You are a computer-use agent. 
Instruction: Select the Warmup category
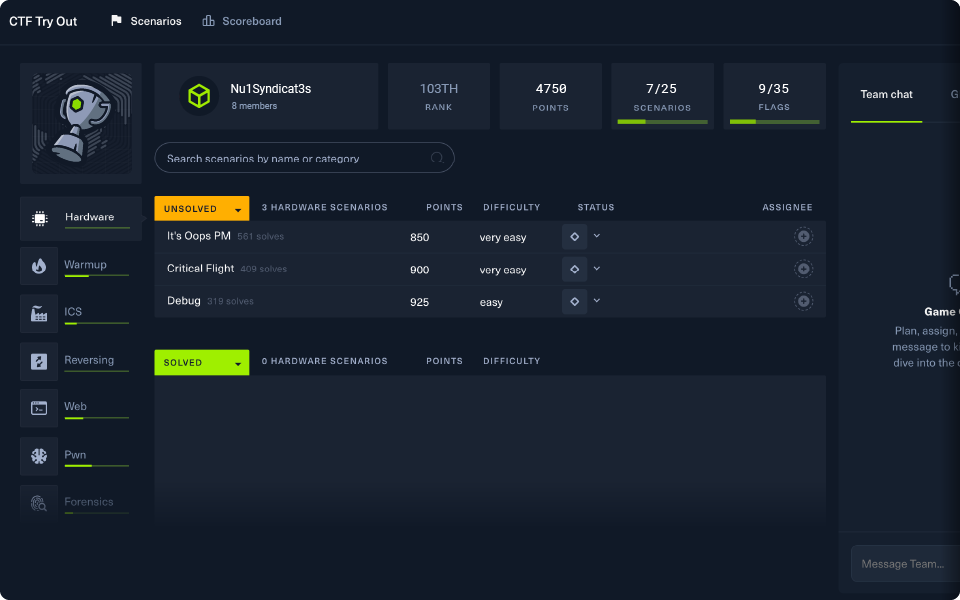tap(75, 266)
